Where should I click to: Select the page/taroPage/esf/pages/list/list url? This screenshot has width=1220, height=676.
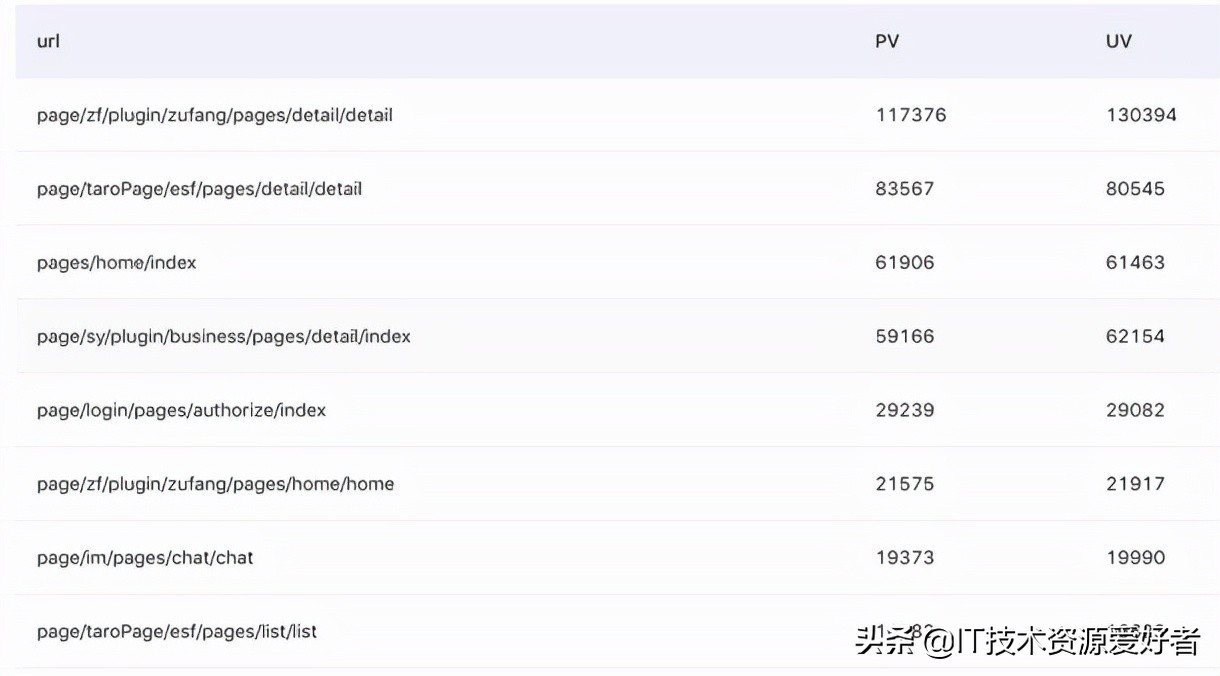(x=177, y=632)
